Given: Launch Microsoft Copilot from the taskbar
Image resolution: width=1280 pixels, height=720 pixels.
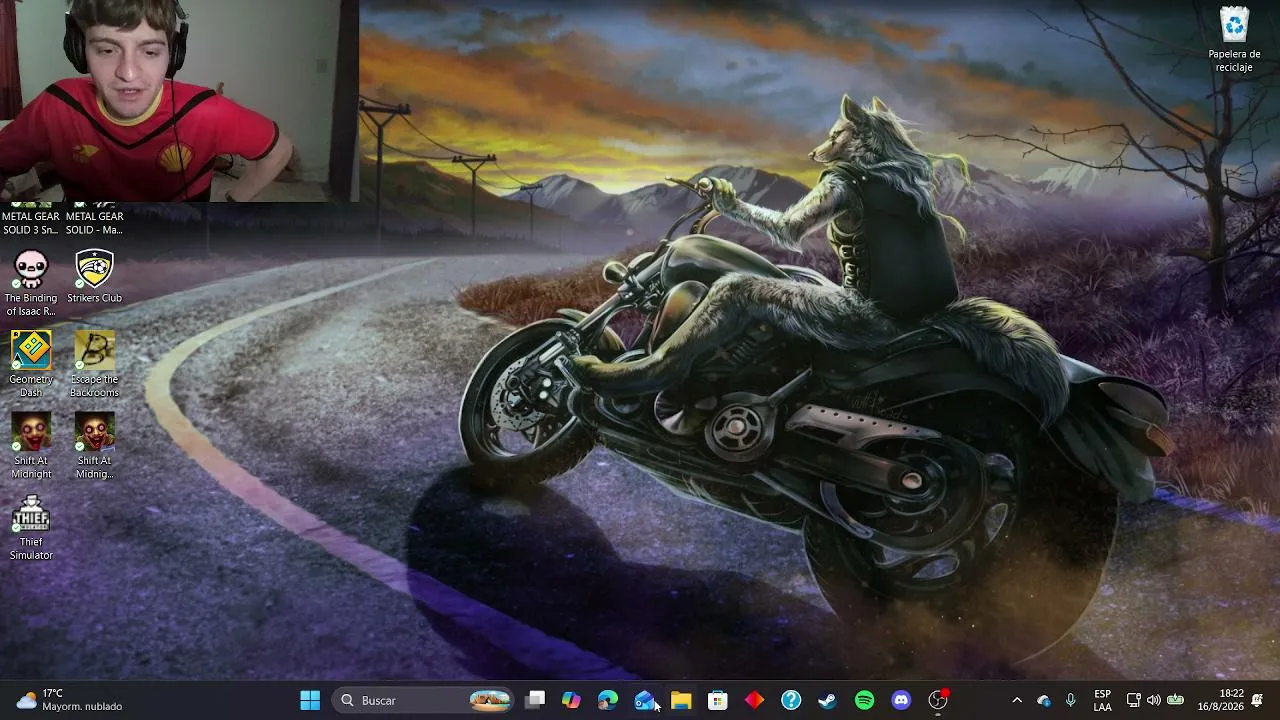Looking at the screenshot, I should (571, 700).
